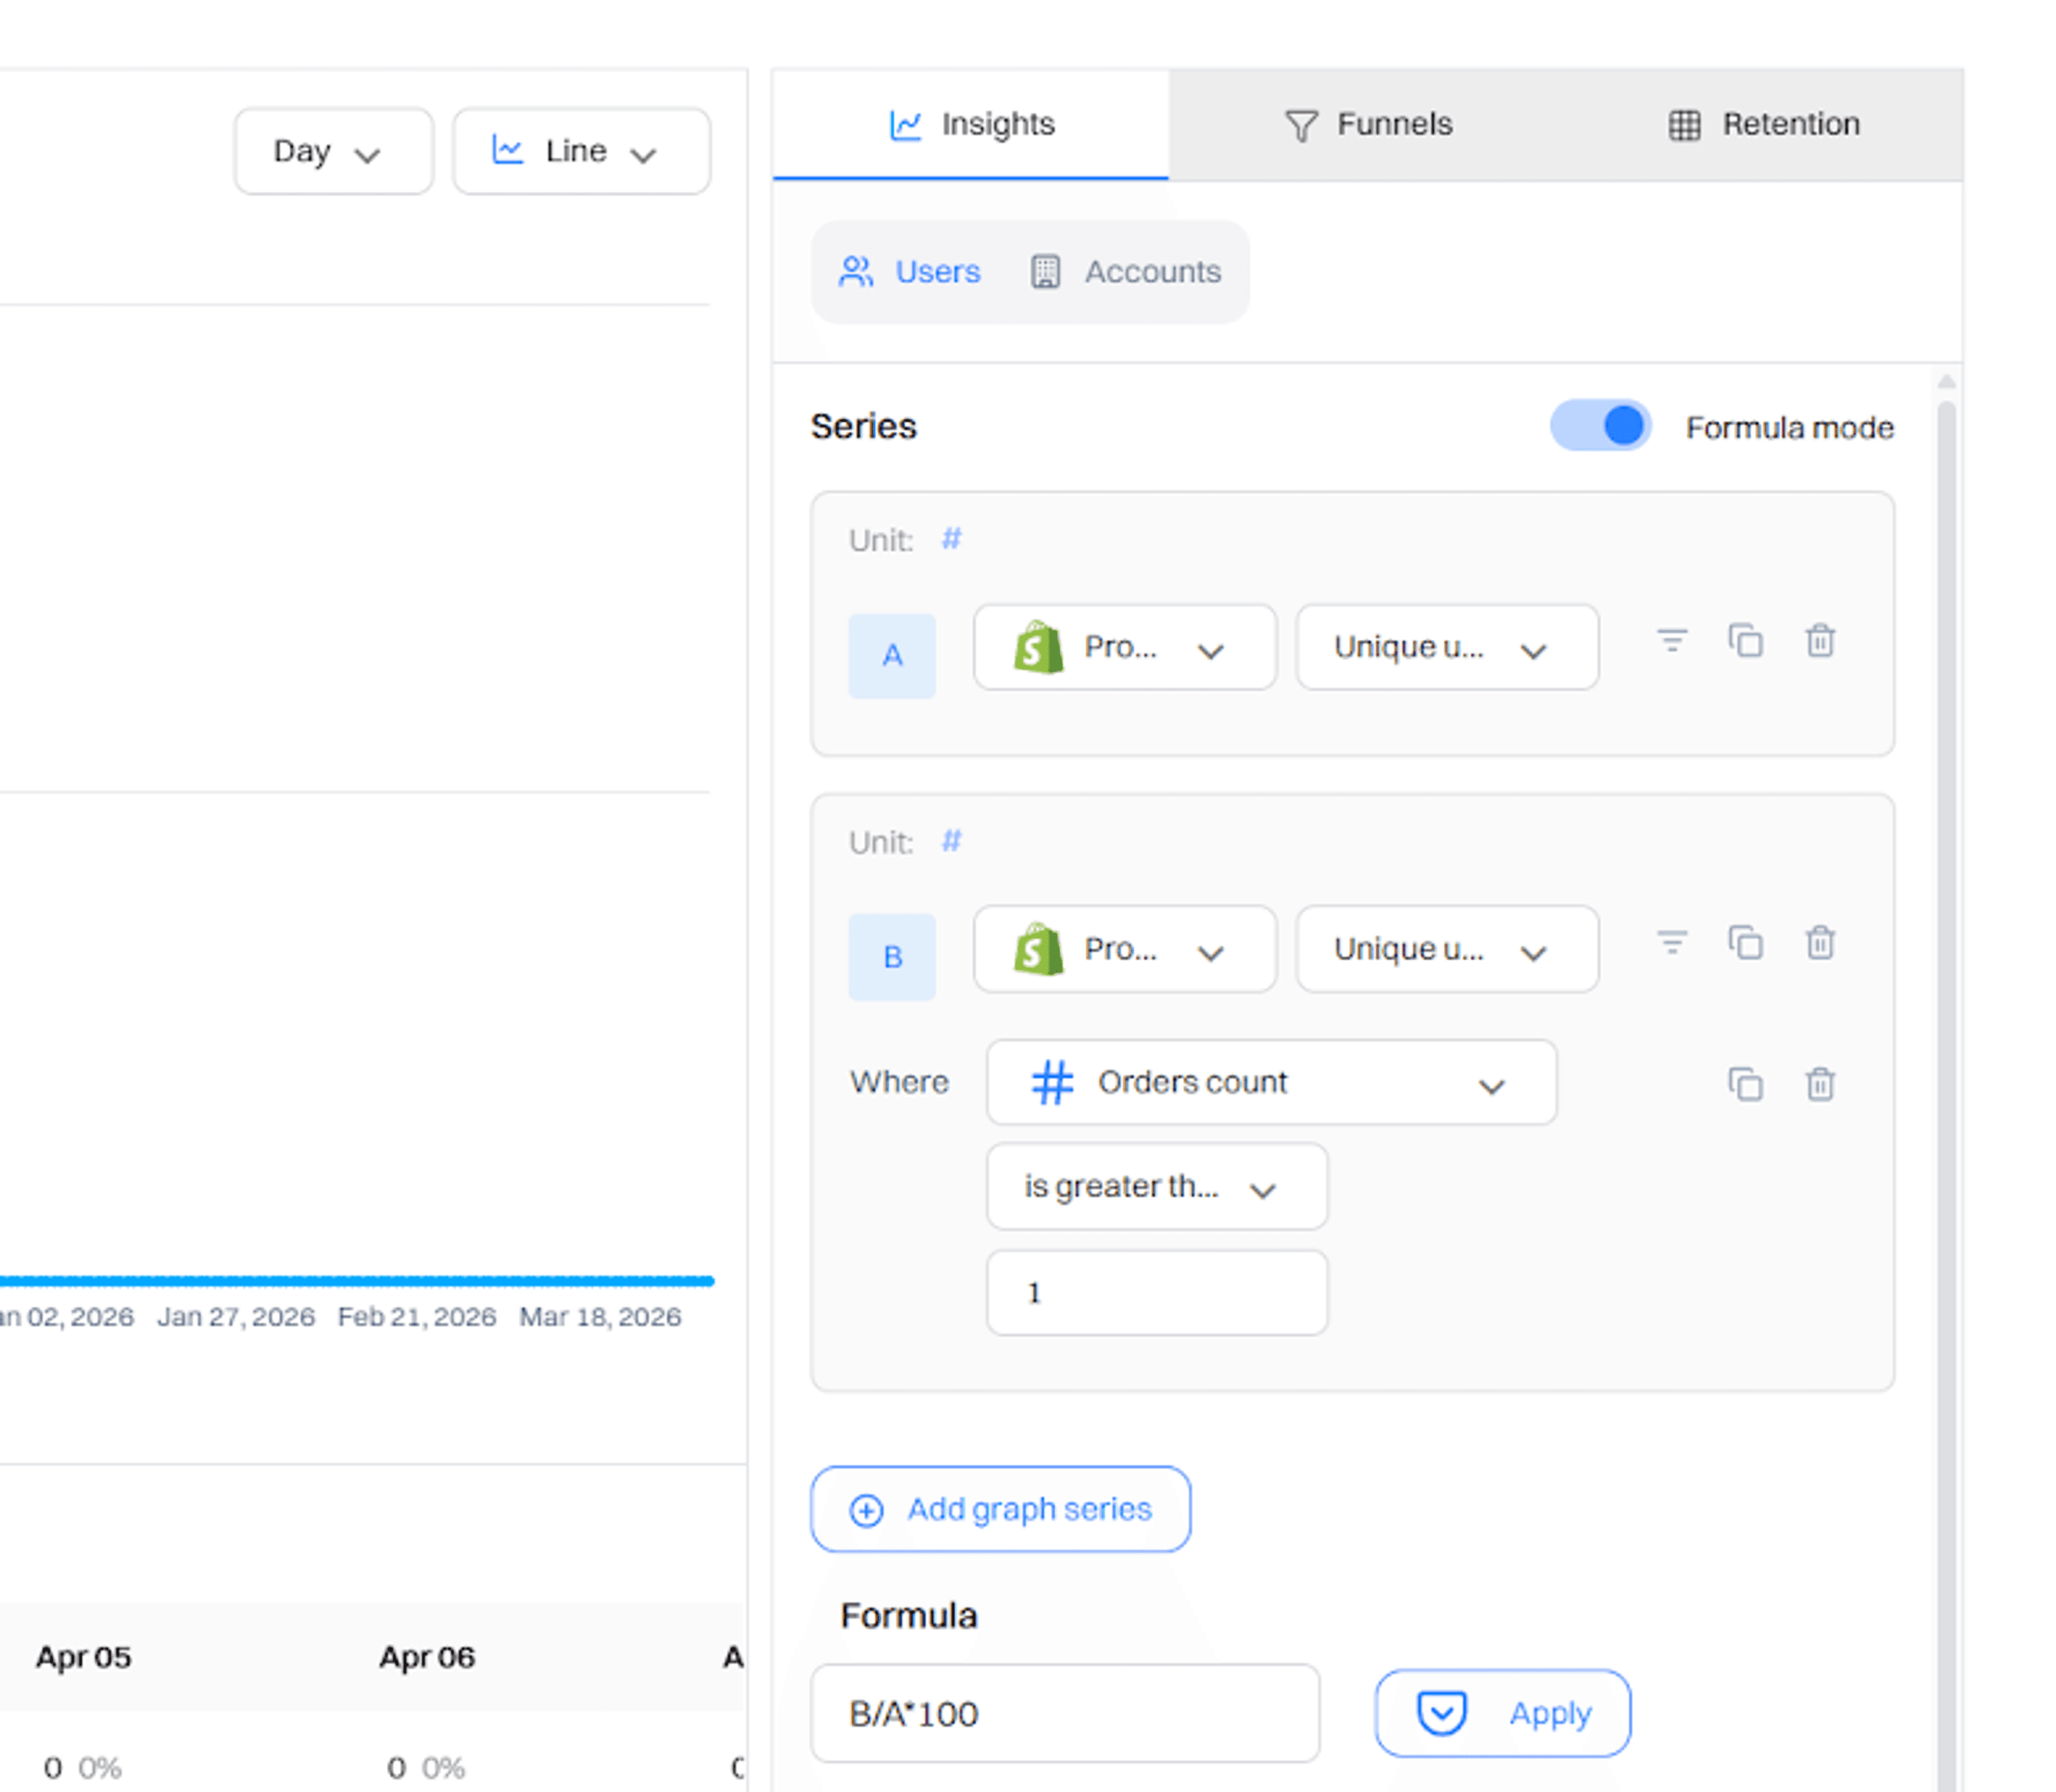
Task: Remove the Orders count where filter
Action: 1819,1084
